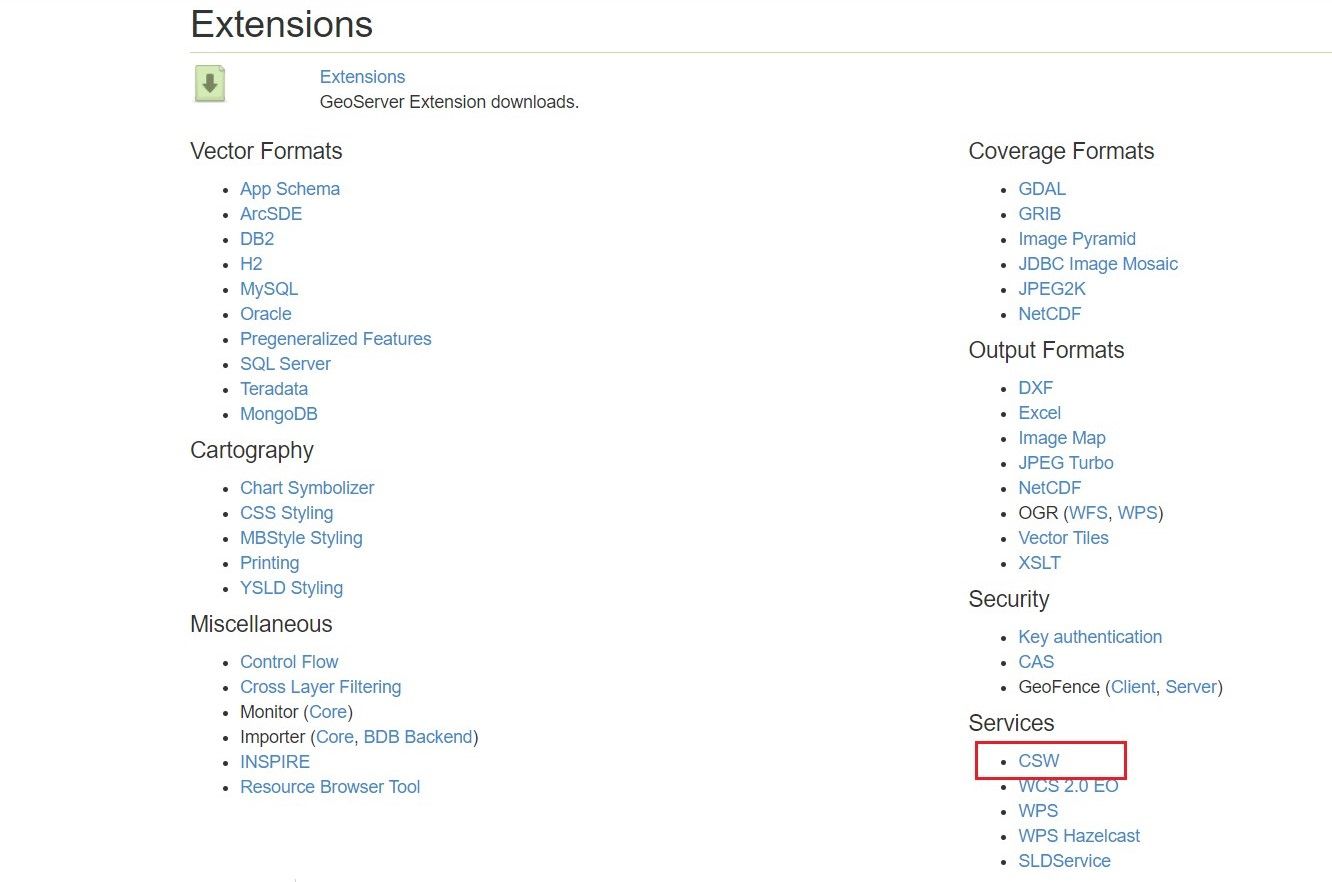Viewport: 1332px width, 882px height.
Task: Click the Control Flow miscellaneous extension
Action: click(289, 661)
